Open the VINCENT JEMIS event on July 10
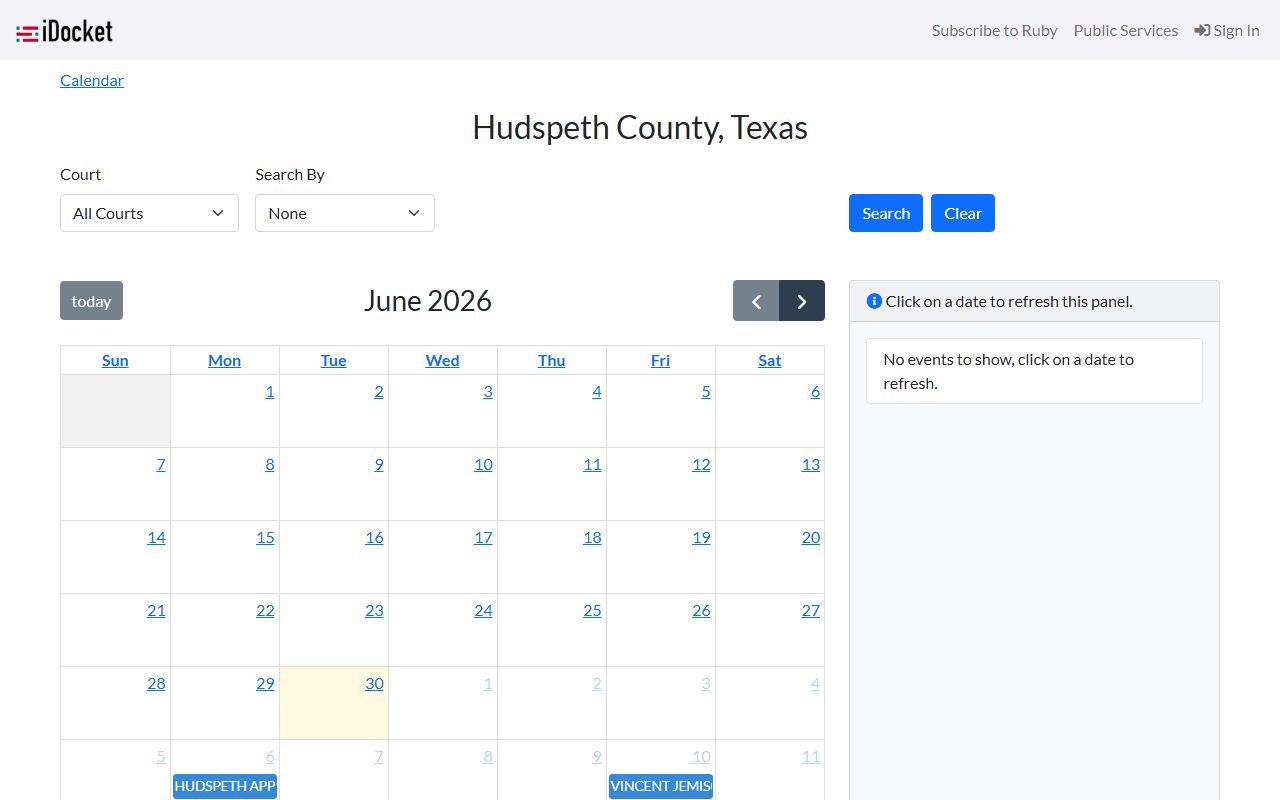The width and height of the screenshot is (1280, 800). pos(661,786)
